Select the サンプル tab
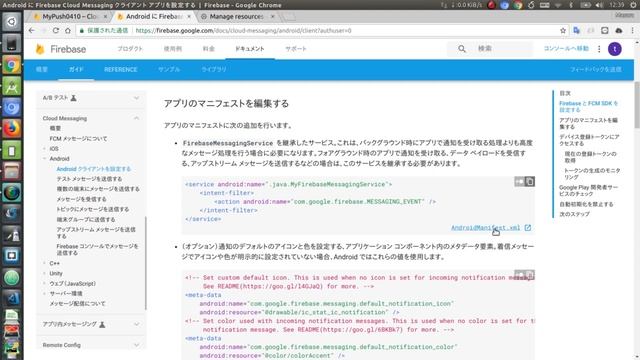 (169, 69)
